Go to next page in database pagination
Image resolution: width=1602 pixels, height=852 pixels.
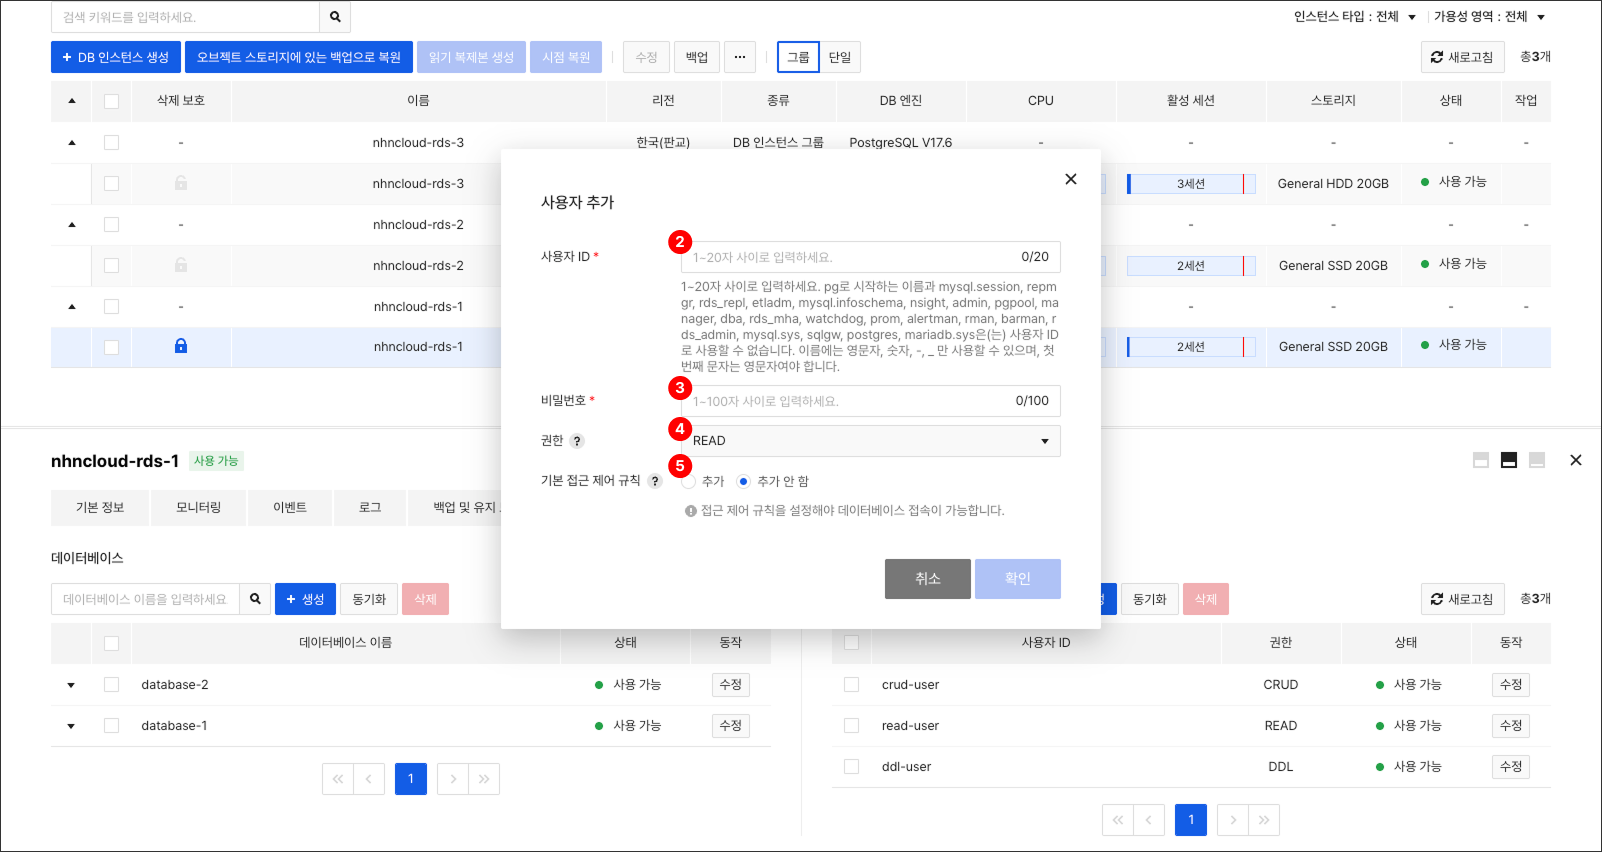(x=453, y=779)
